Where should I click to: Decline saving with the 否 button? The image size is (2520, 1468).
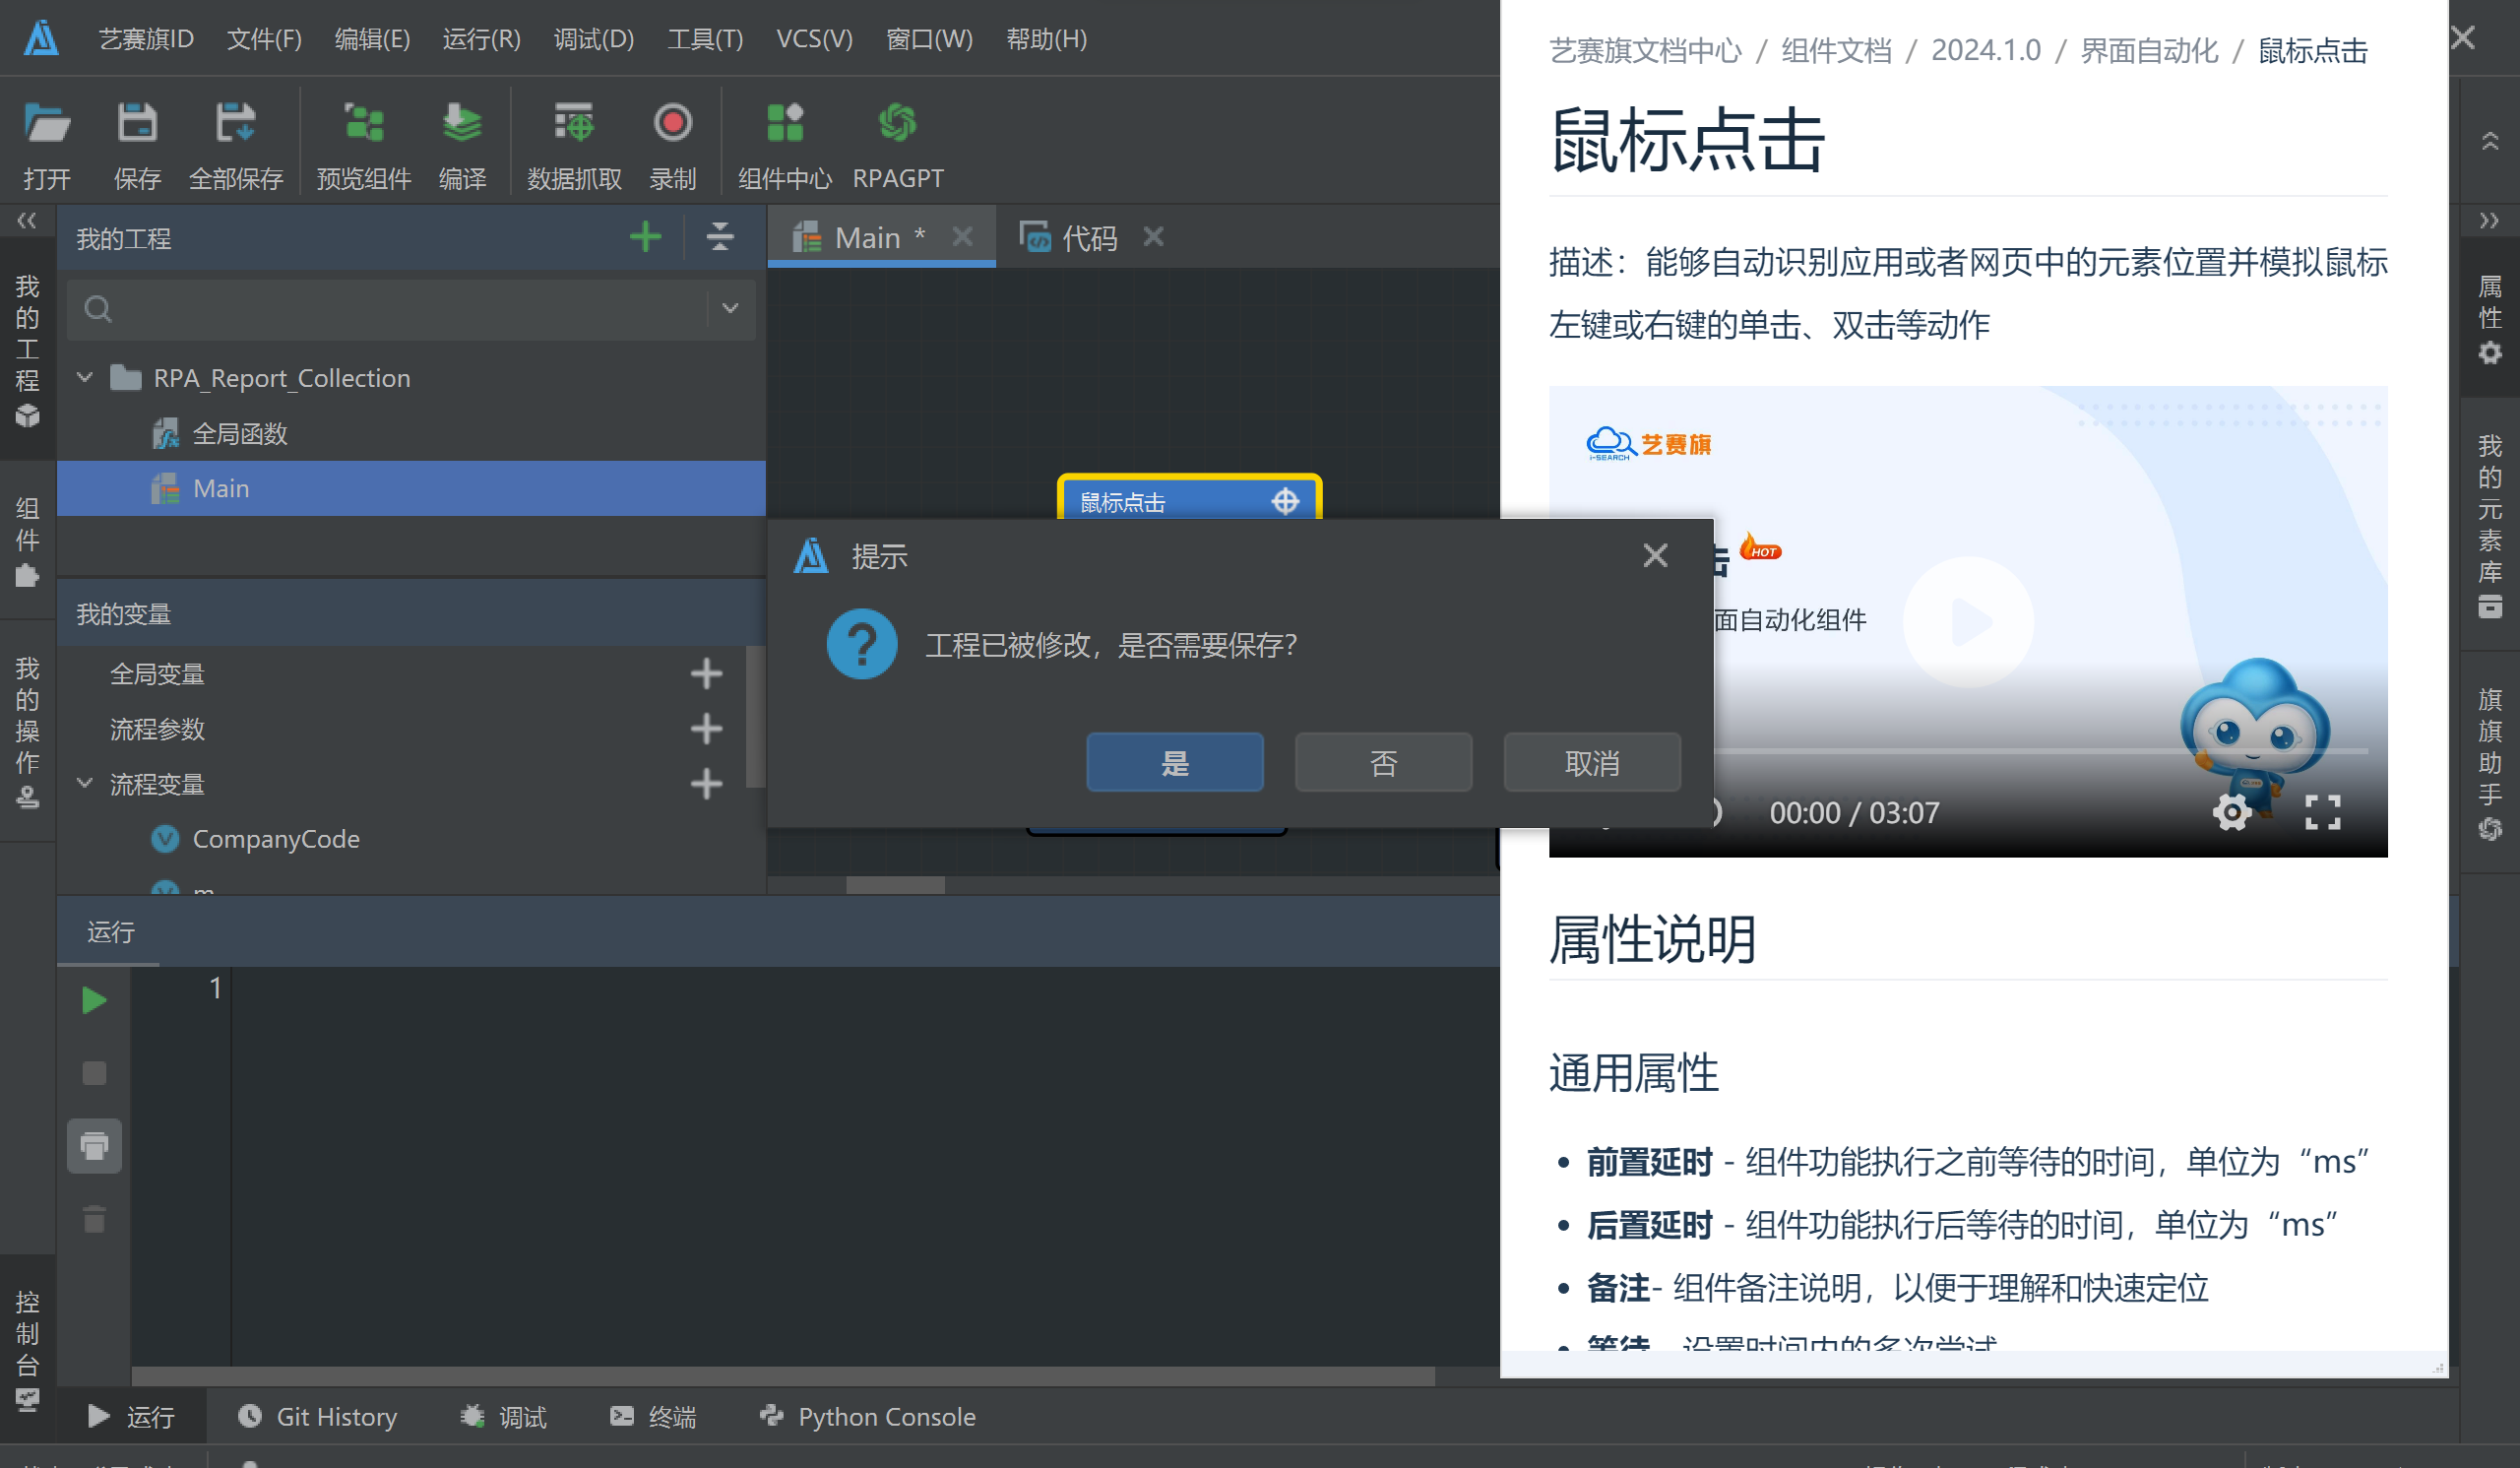(1383, 762)
